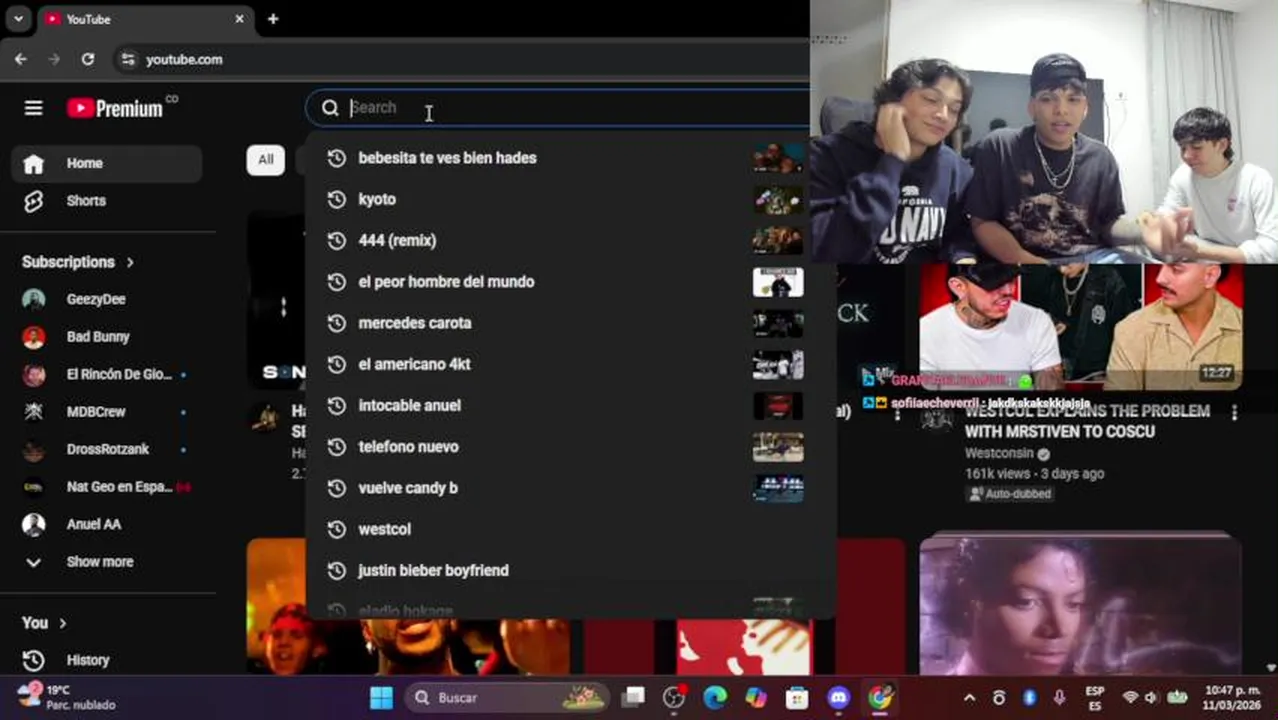Image resolution: width=1278 pixels, height=720 pixels.
Task: Open the tab search dropdown arrow
Action: [x=18, y=19]
